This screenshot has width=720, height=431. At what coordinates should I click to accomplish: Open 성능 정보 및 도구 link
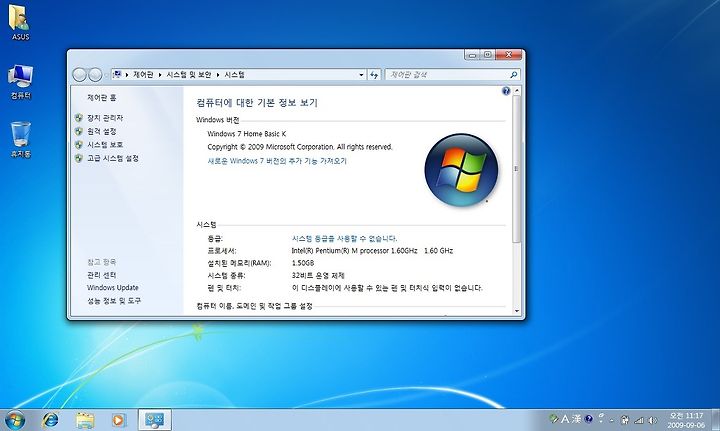[x=114, y=301]
